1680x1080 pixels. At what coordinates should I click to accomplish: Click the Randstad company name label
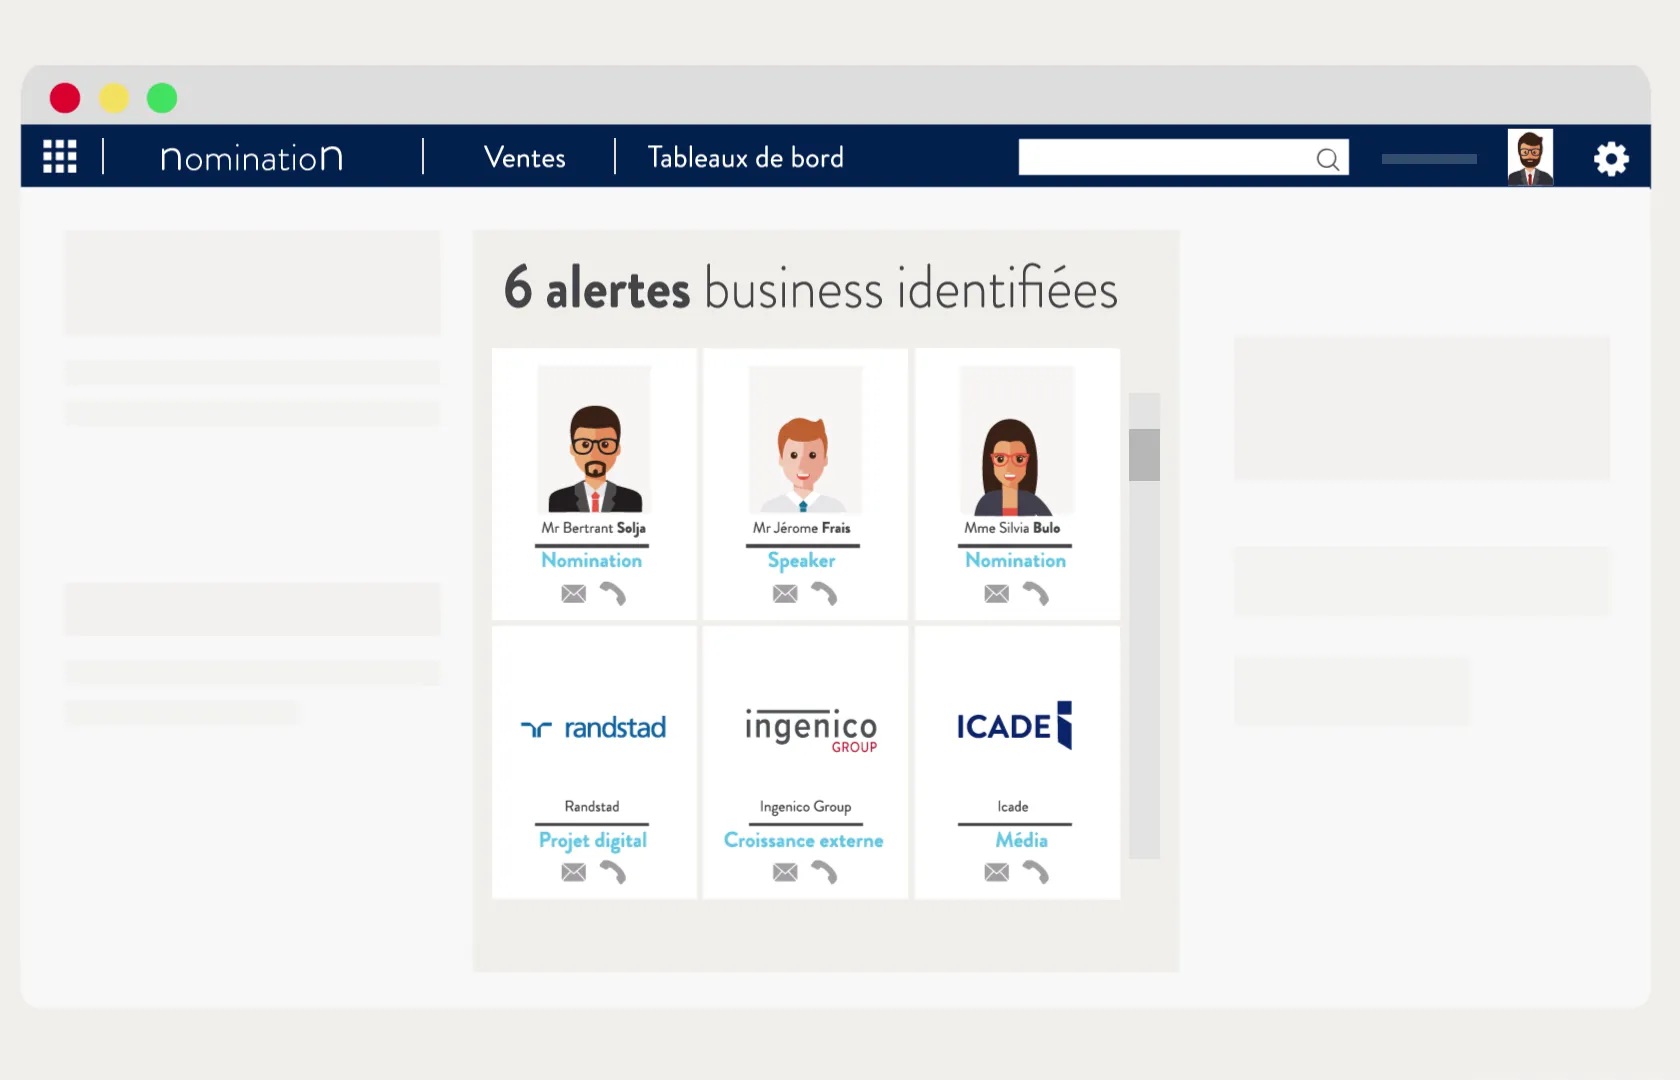coord(592,807)
